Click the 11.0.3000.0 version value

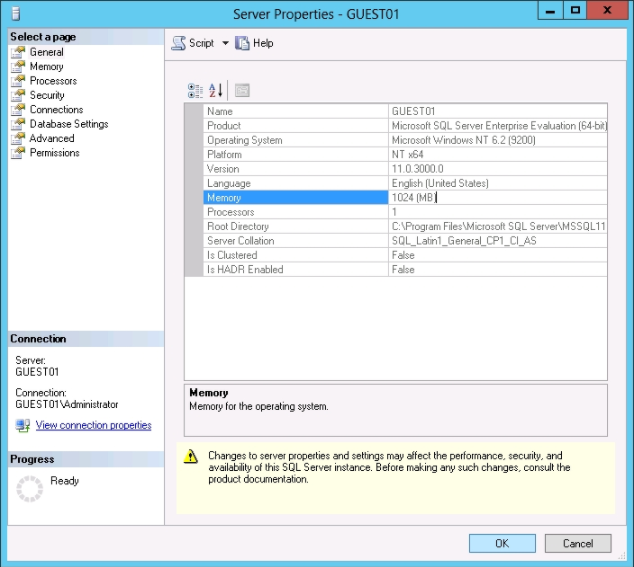click(418, 169)
